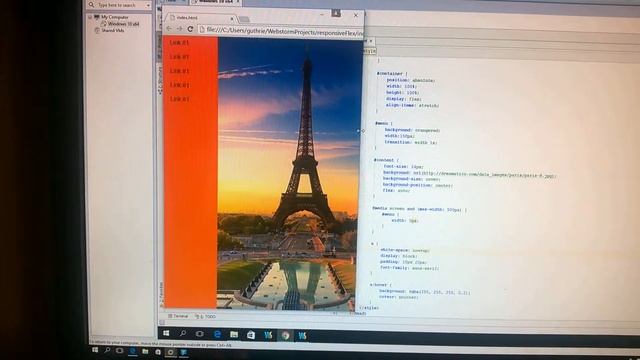Viewport: 640px width, 360px height.
Task: Open Task View on guest taskbar
Action: (200, 334)
